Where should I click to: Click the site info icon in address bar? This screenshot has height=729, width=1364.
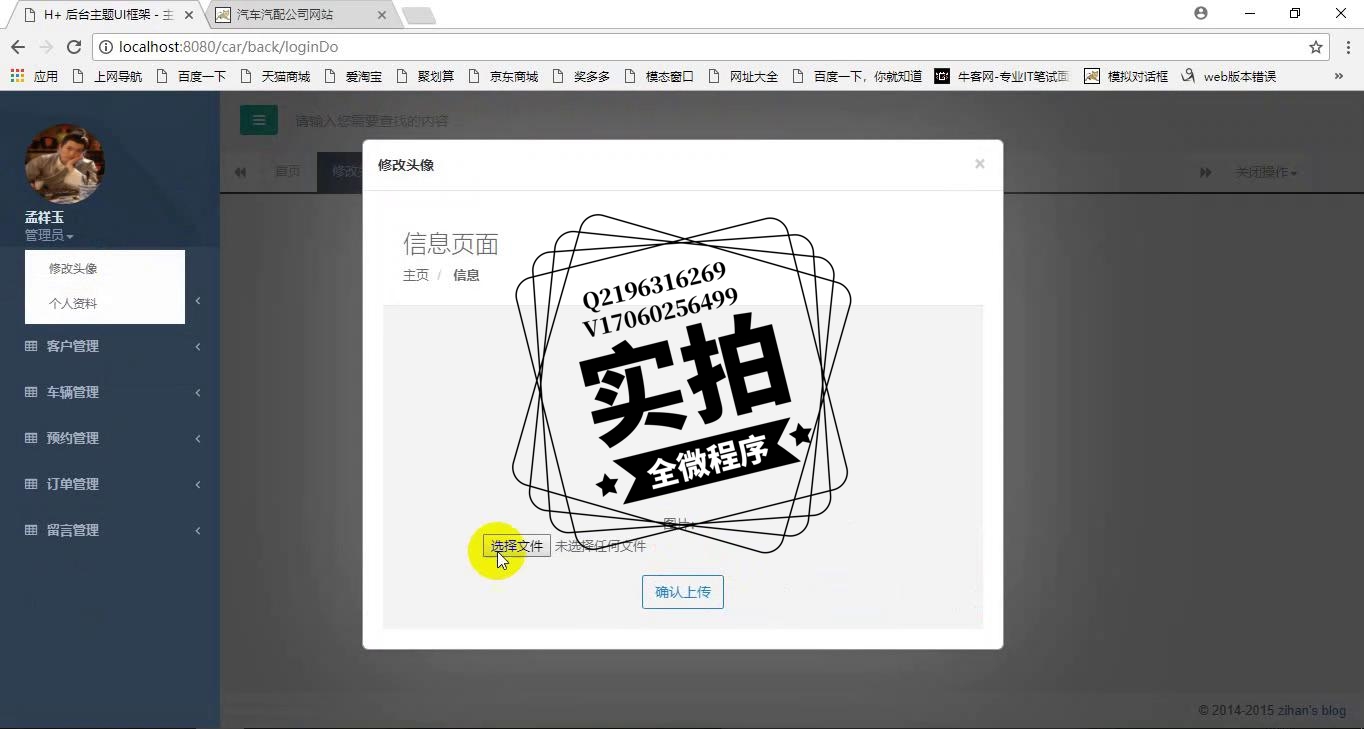(x=106, y=47)
